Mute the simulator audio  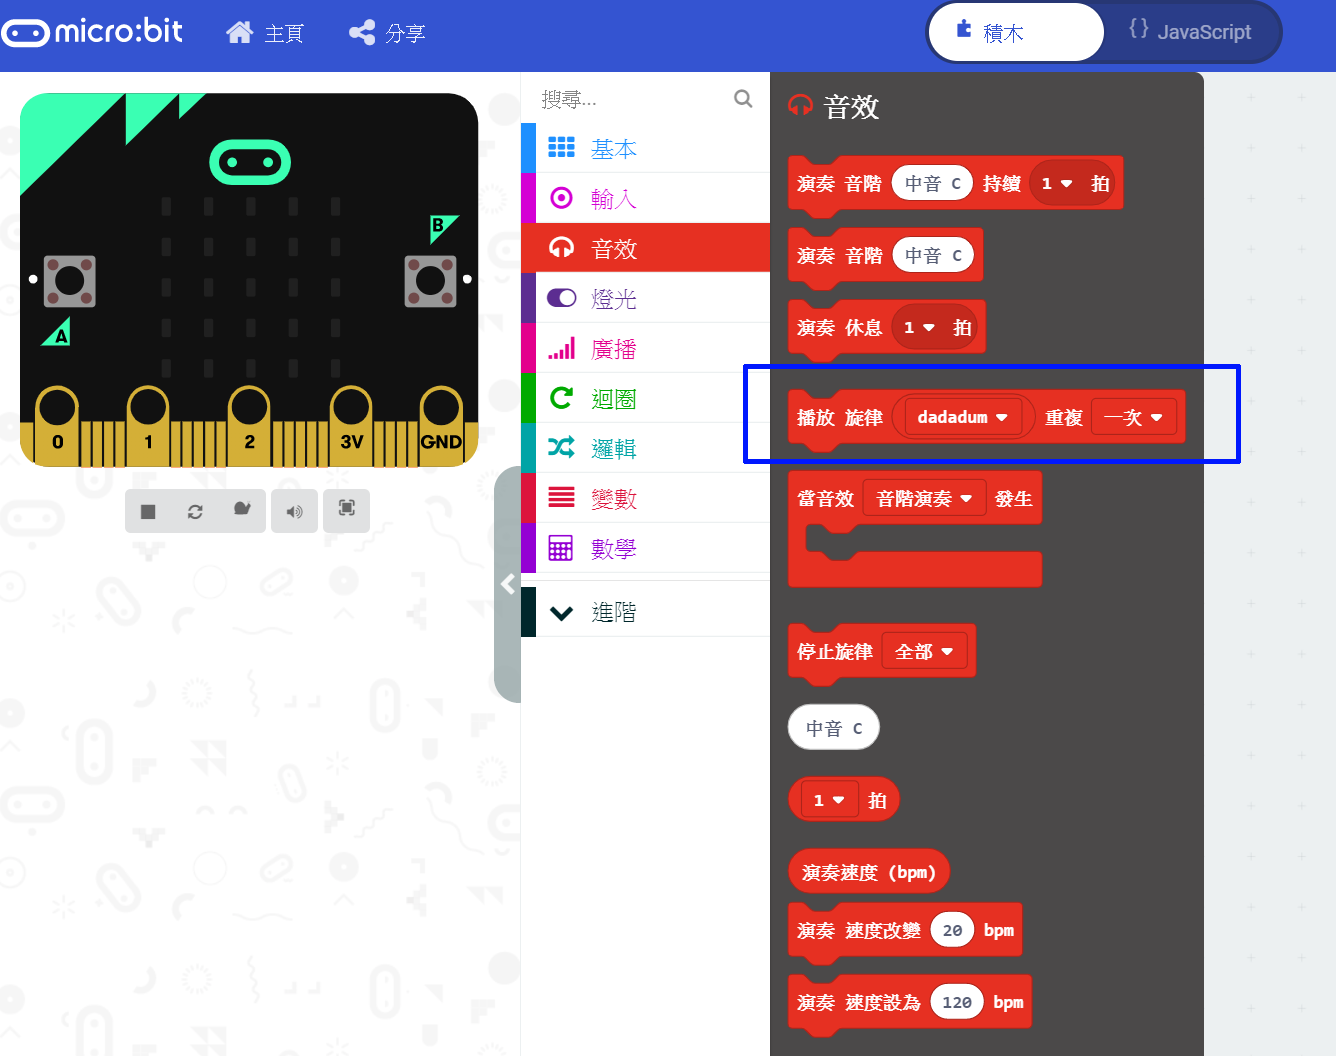294,510
